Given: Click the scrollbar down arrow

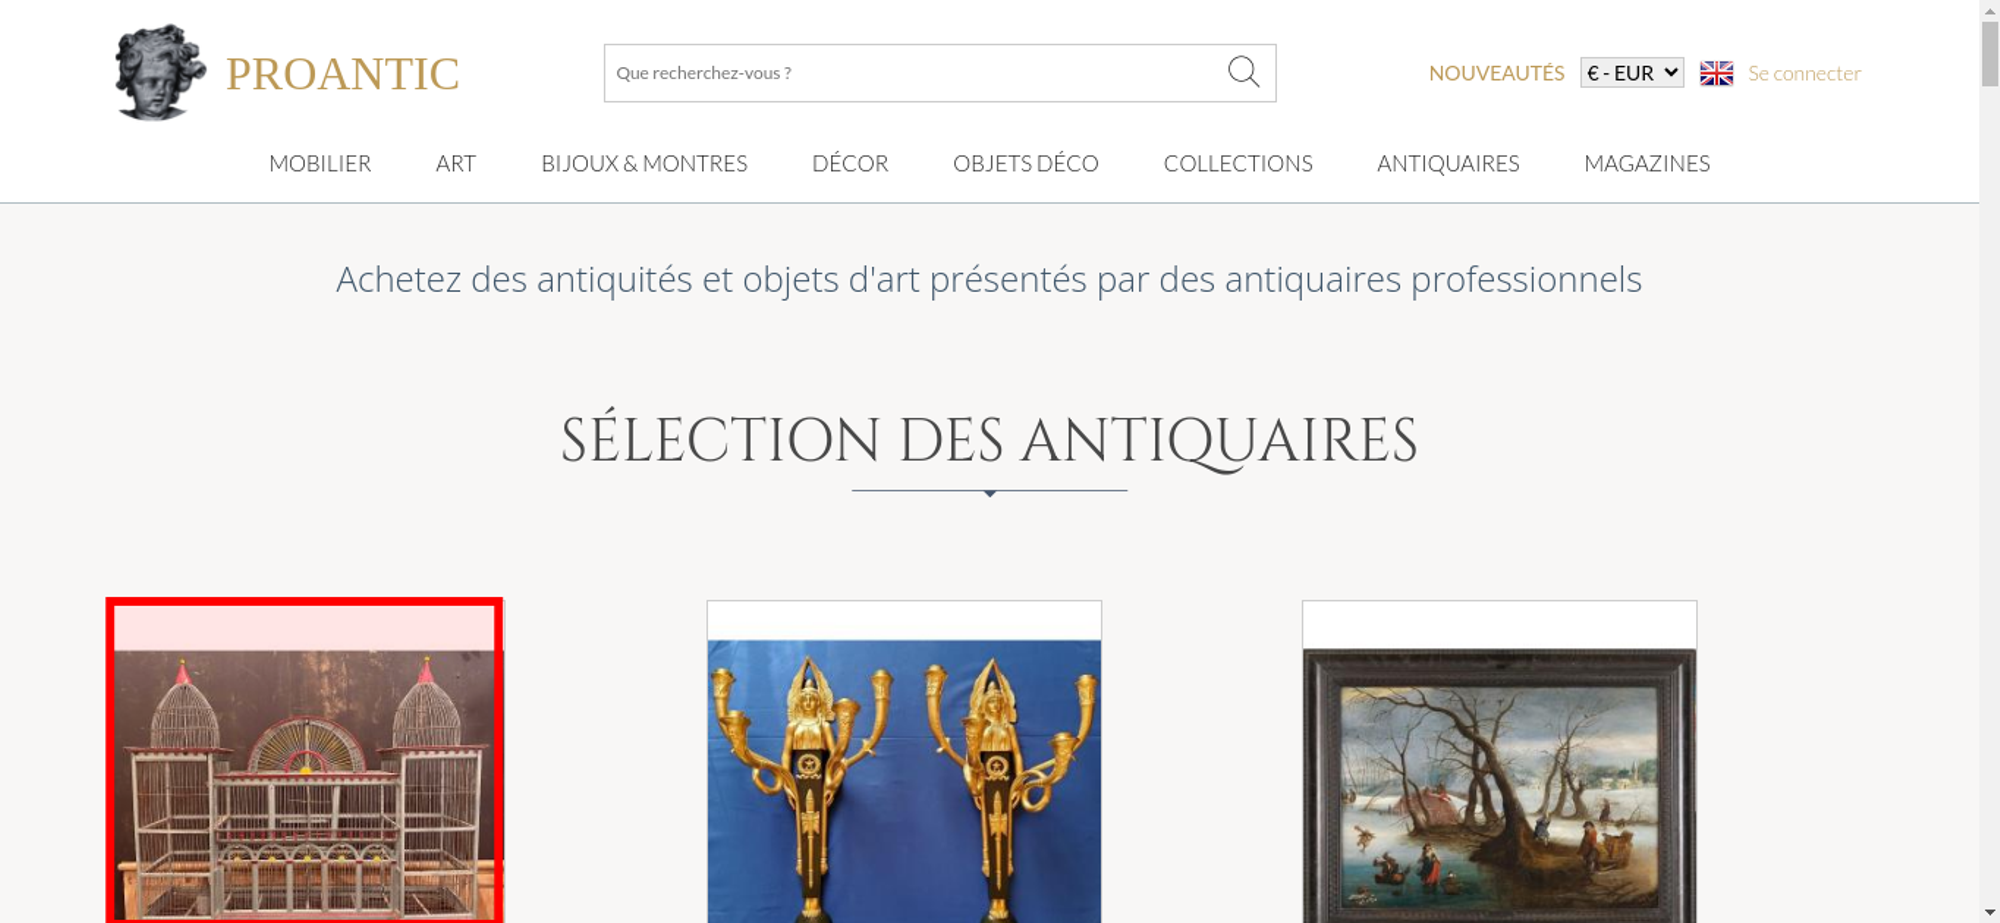Looking at the screenshot, I should tap(1990, 913).
